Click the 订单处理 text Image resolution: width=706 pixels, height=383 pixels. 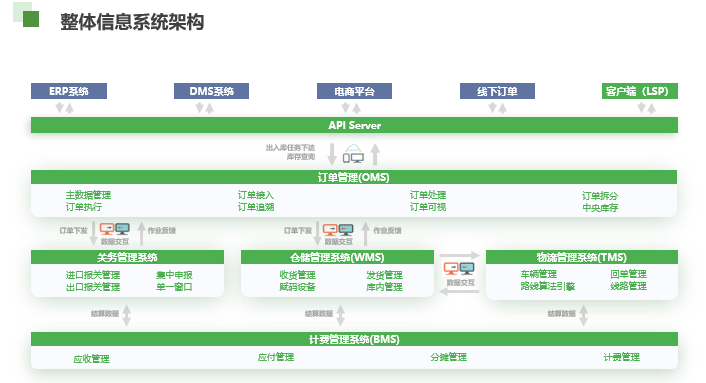(x=428, y=195)
